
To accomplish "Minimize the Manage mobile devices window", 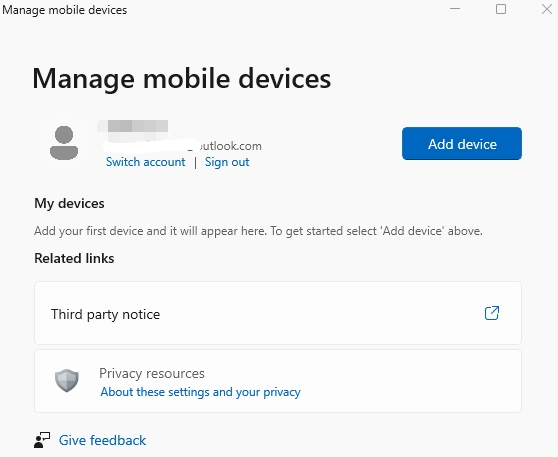I will coord(455,9).
